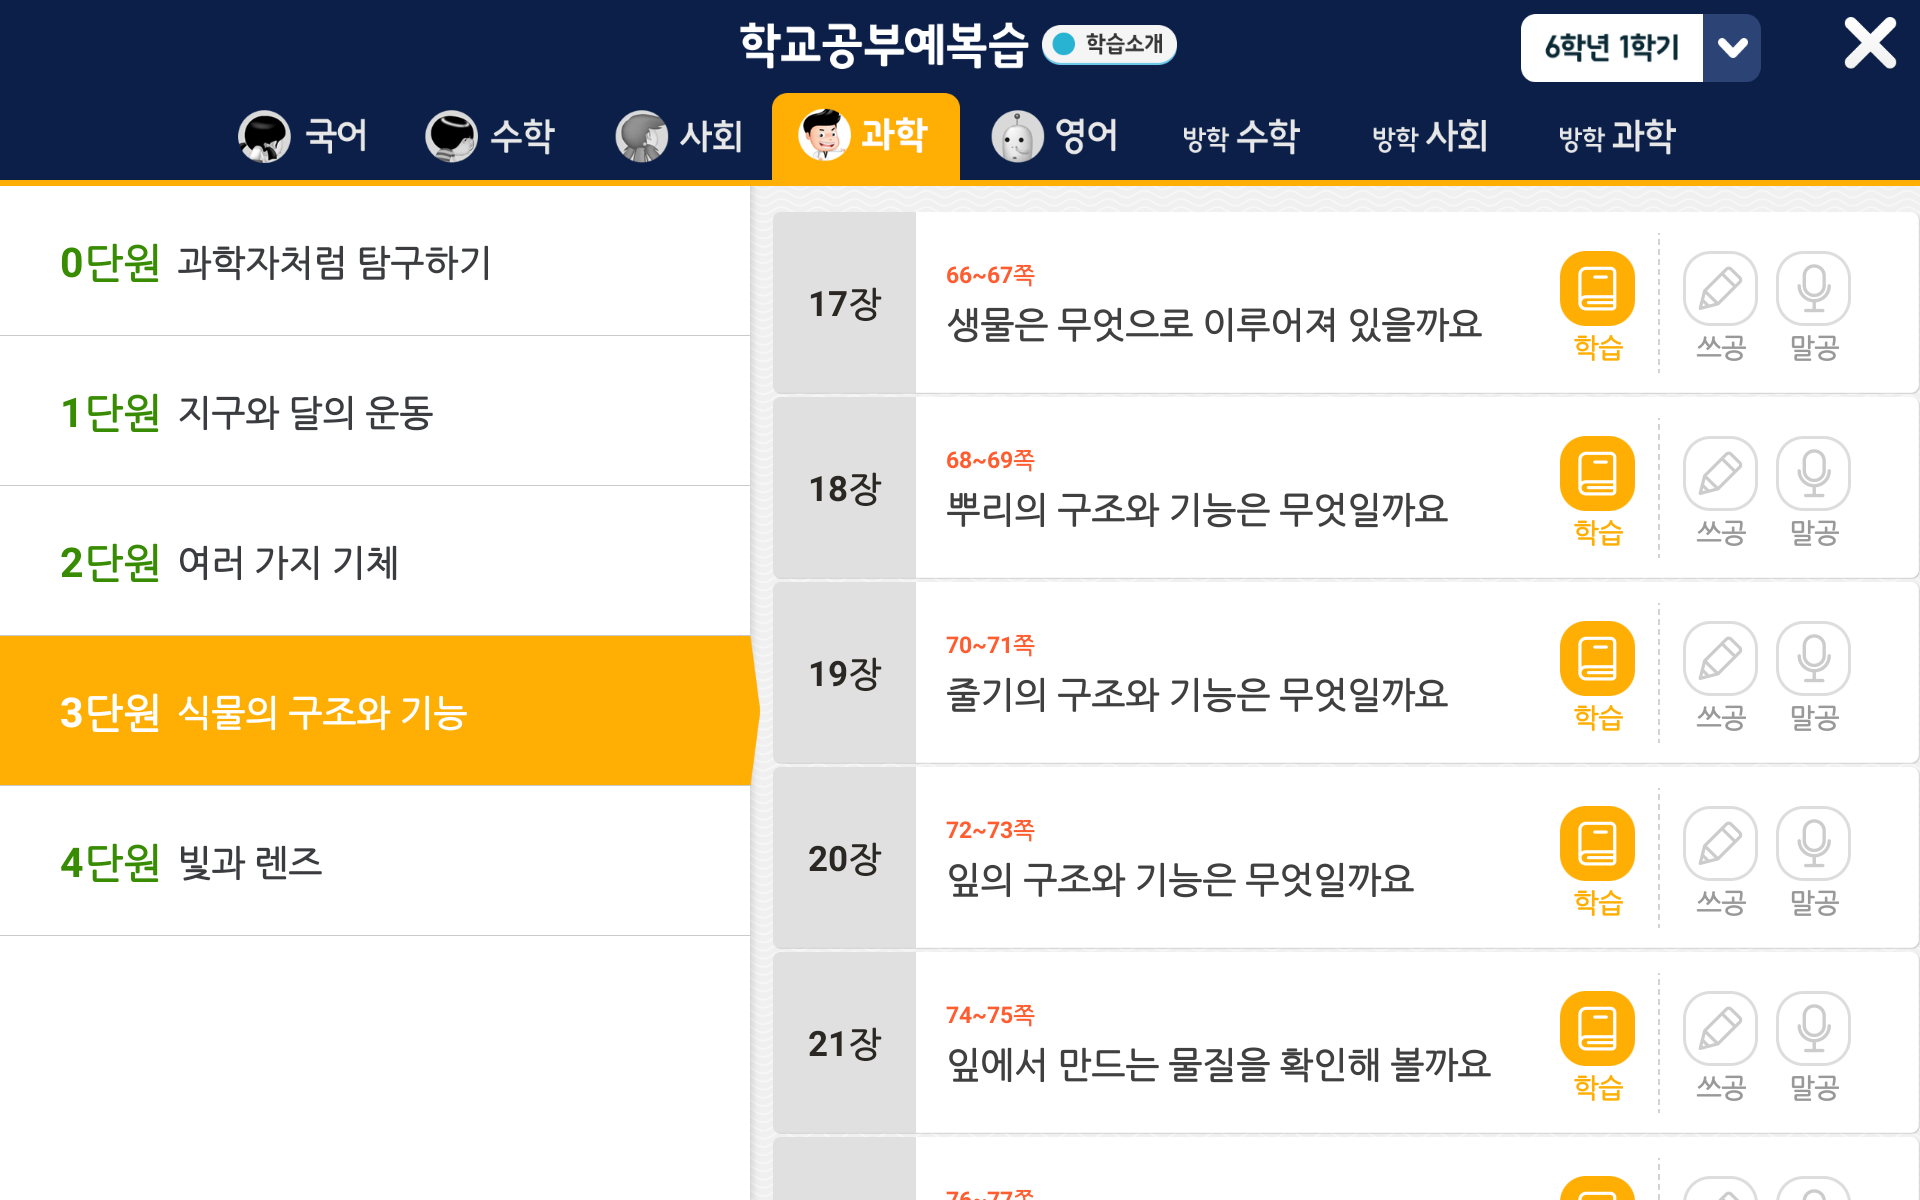
Task: Tap 쓰공 pencil icon for chapter 21장
Action: click(1720, 1029)
